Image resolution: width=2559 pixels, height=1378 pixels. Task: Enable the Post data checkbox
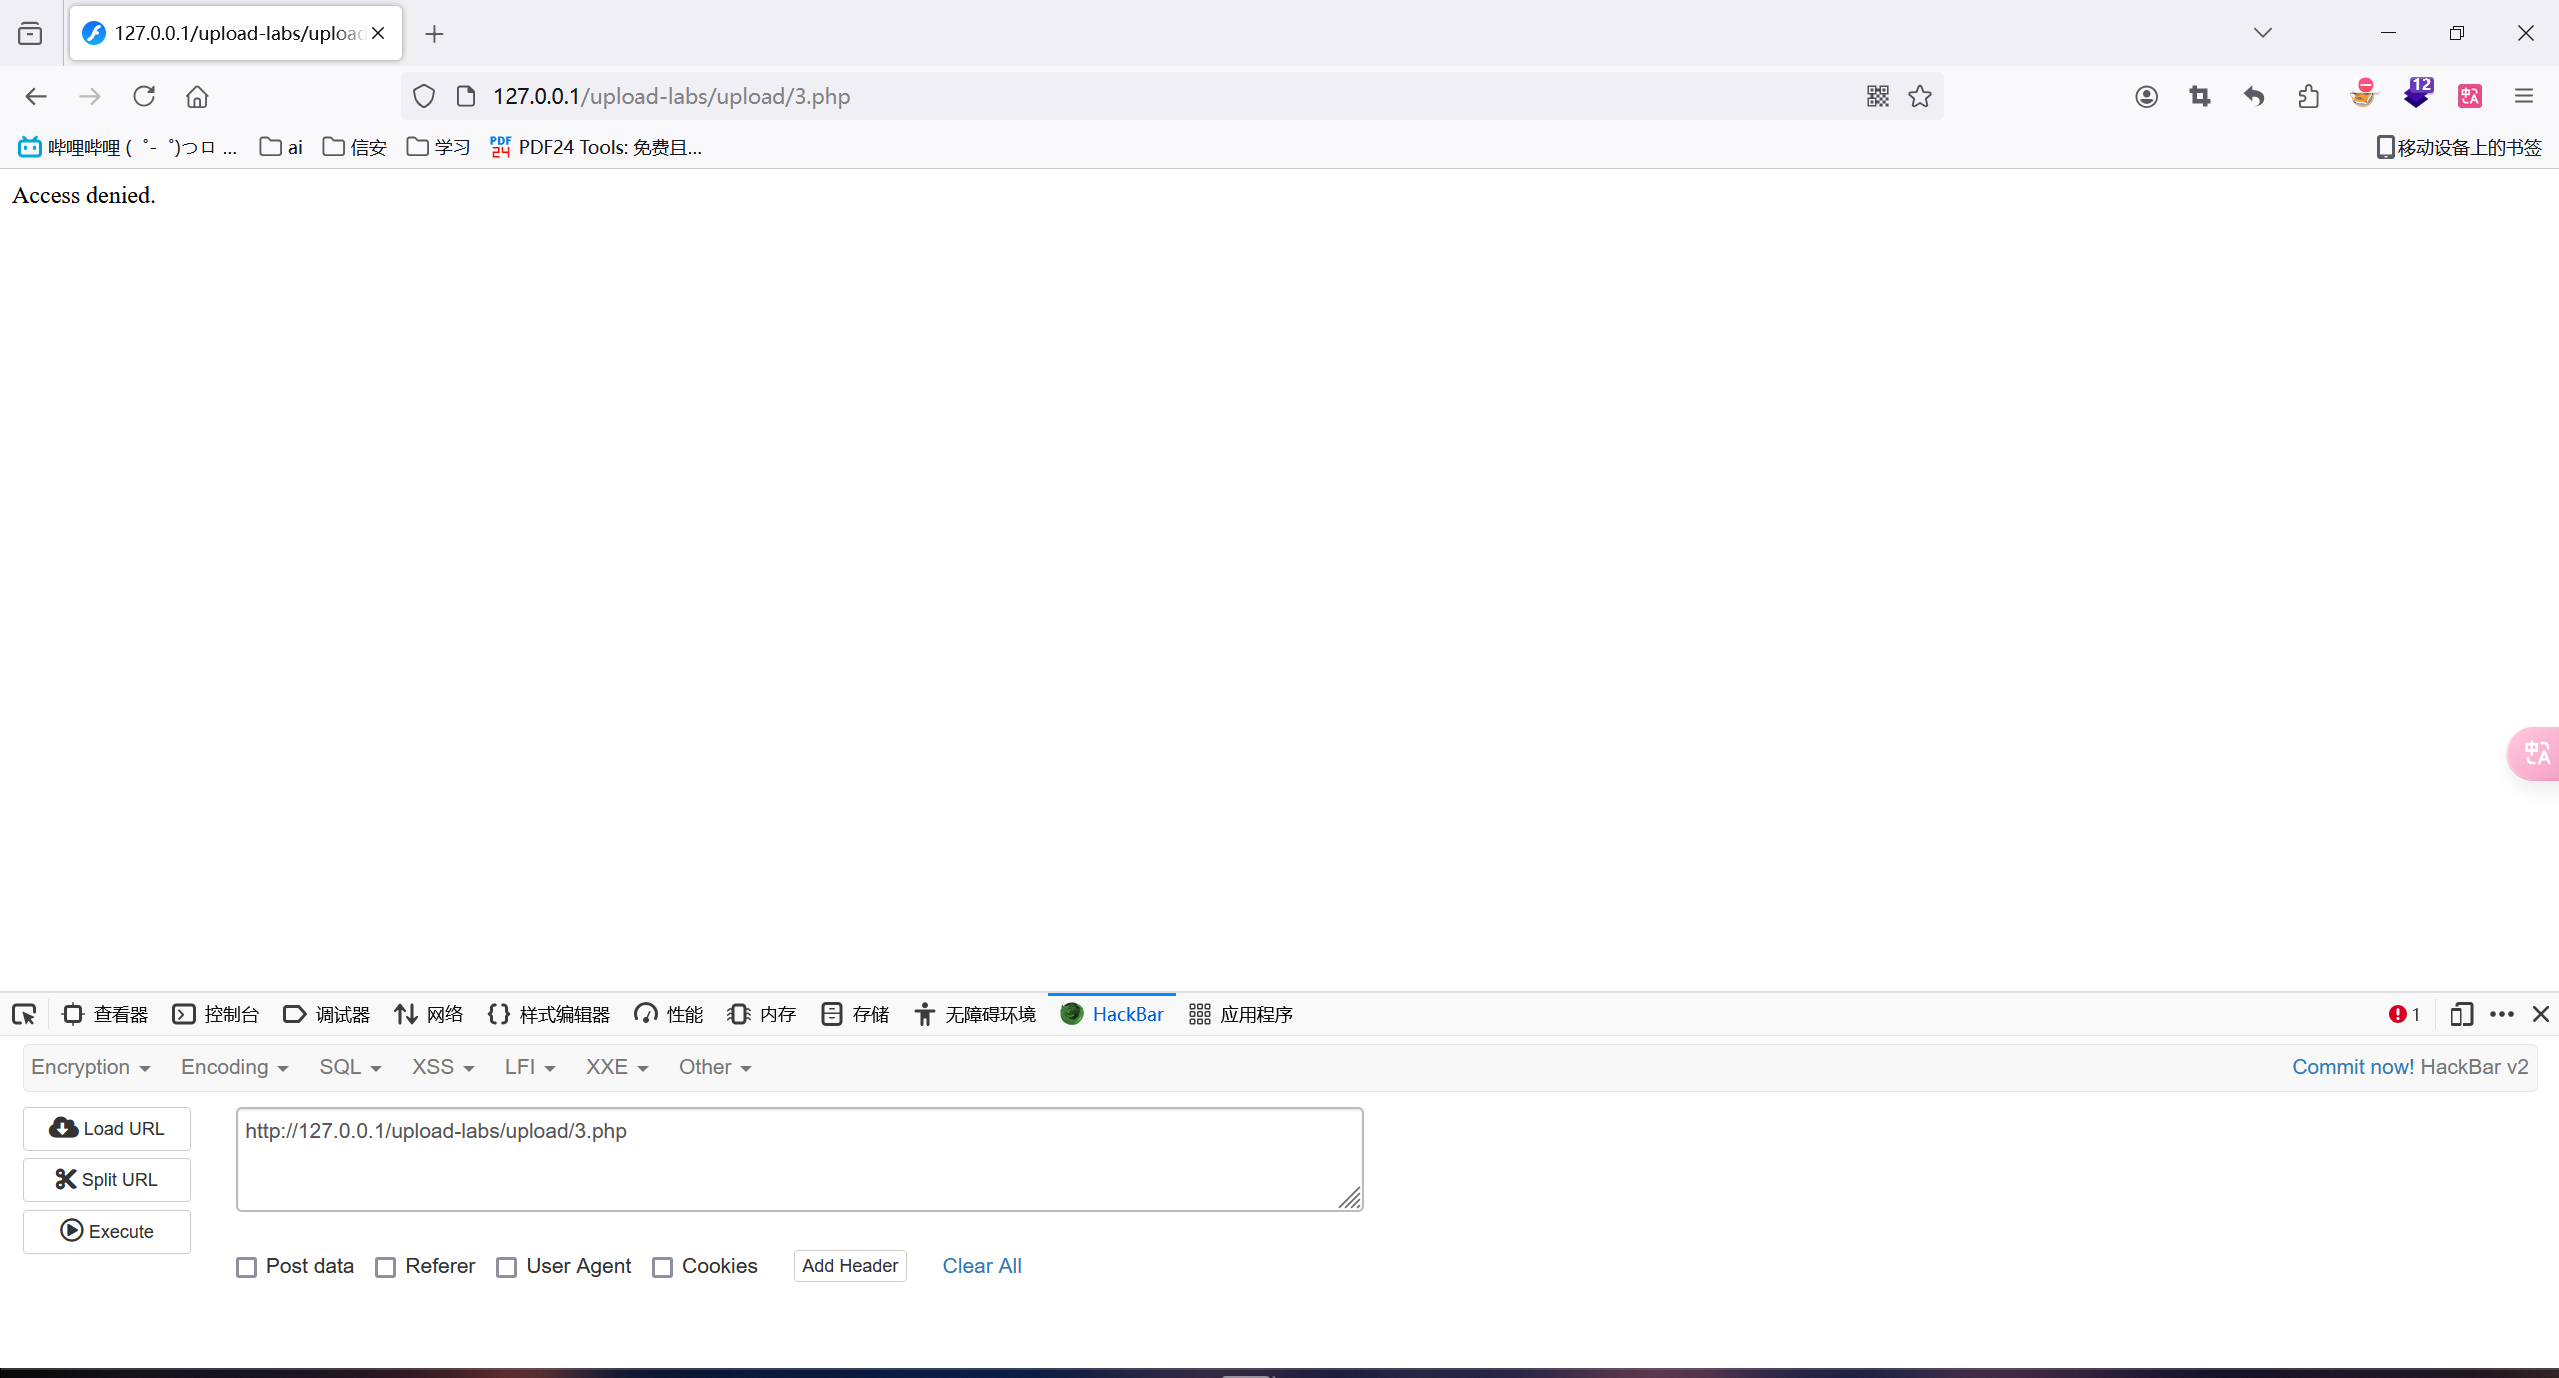coord(246,1267)
